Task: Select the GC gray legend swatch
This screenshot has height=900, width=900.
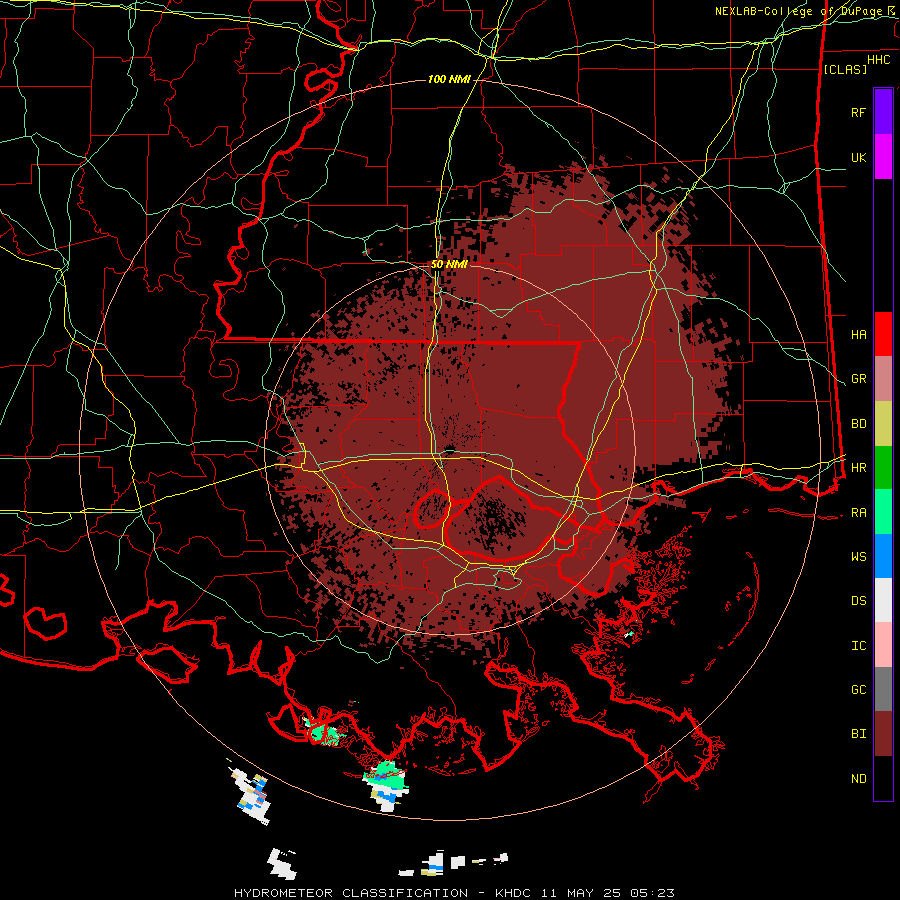Action: pyautogui.click(x=883, y=689)
